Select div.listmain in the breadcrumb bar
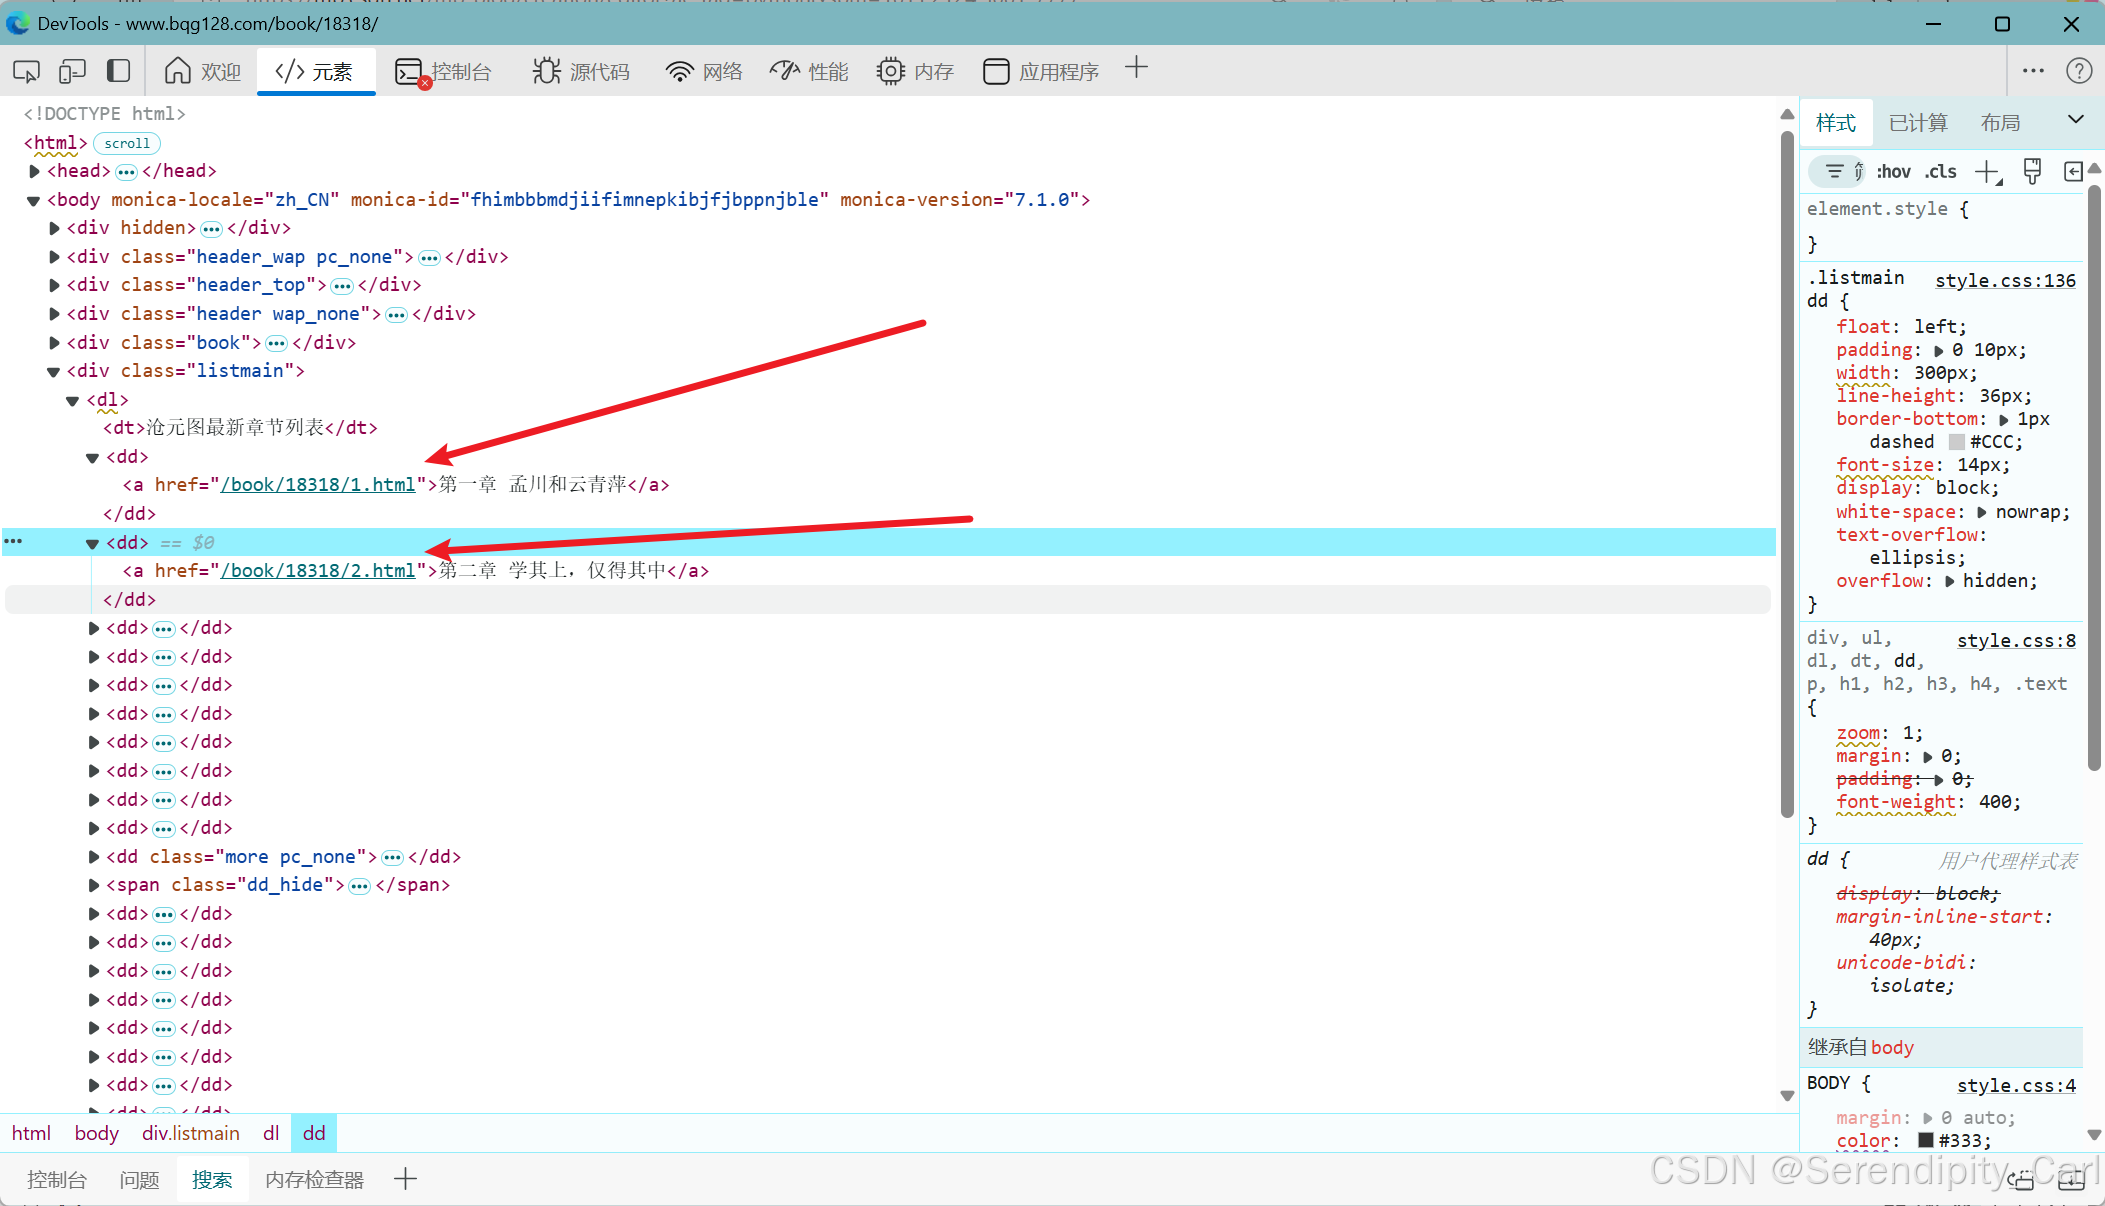Image resolution: width=2105 pixels, height=1206 pixels. pyautogui.click(x=191, y=1133)
